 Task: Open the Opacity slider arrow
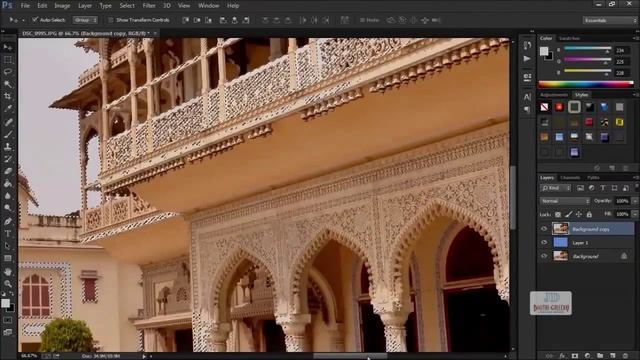pyautogui.click(x=635, y=201)
